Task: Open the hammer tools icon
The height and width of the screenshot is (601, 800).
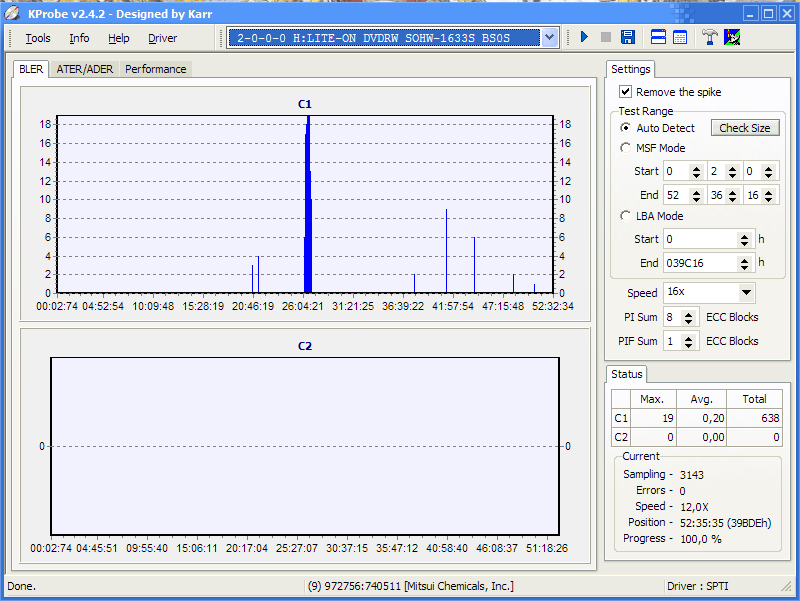Action: 710,38
